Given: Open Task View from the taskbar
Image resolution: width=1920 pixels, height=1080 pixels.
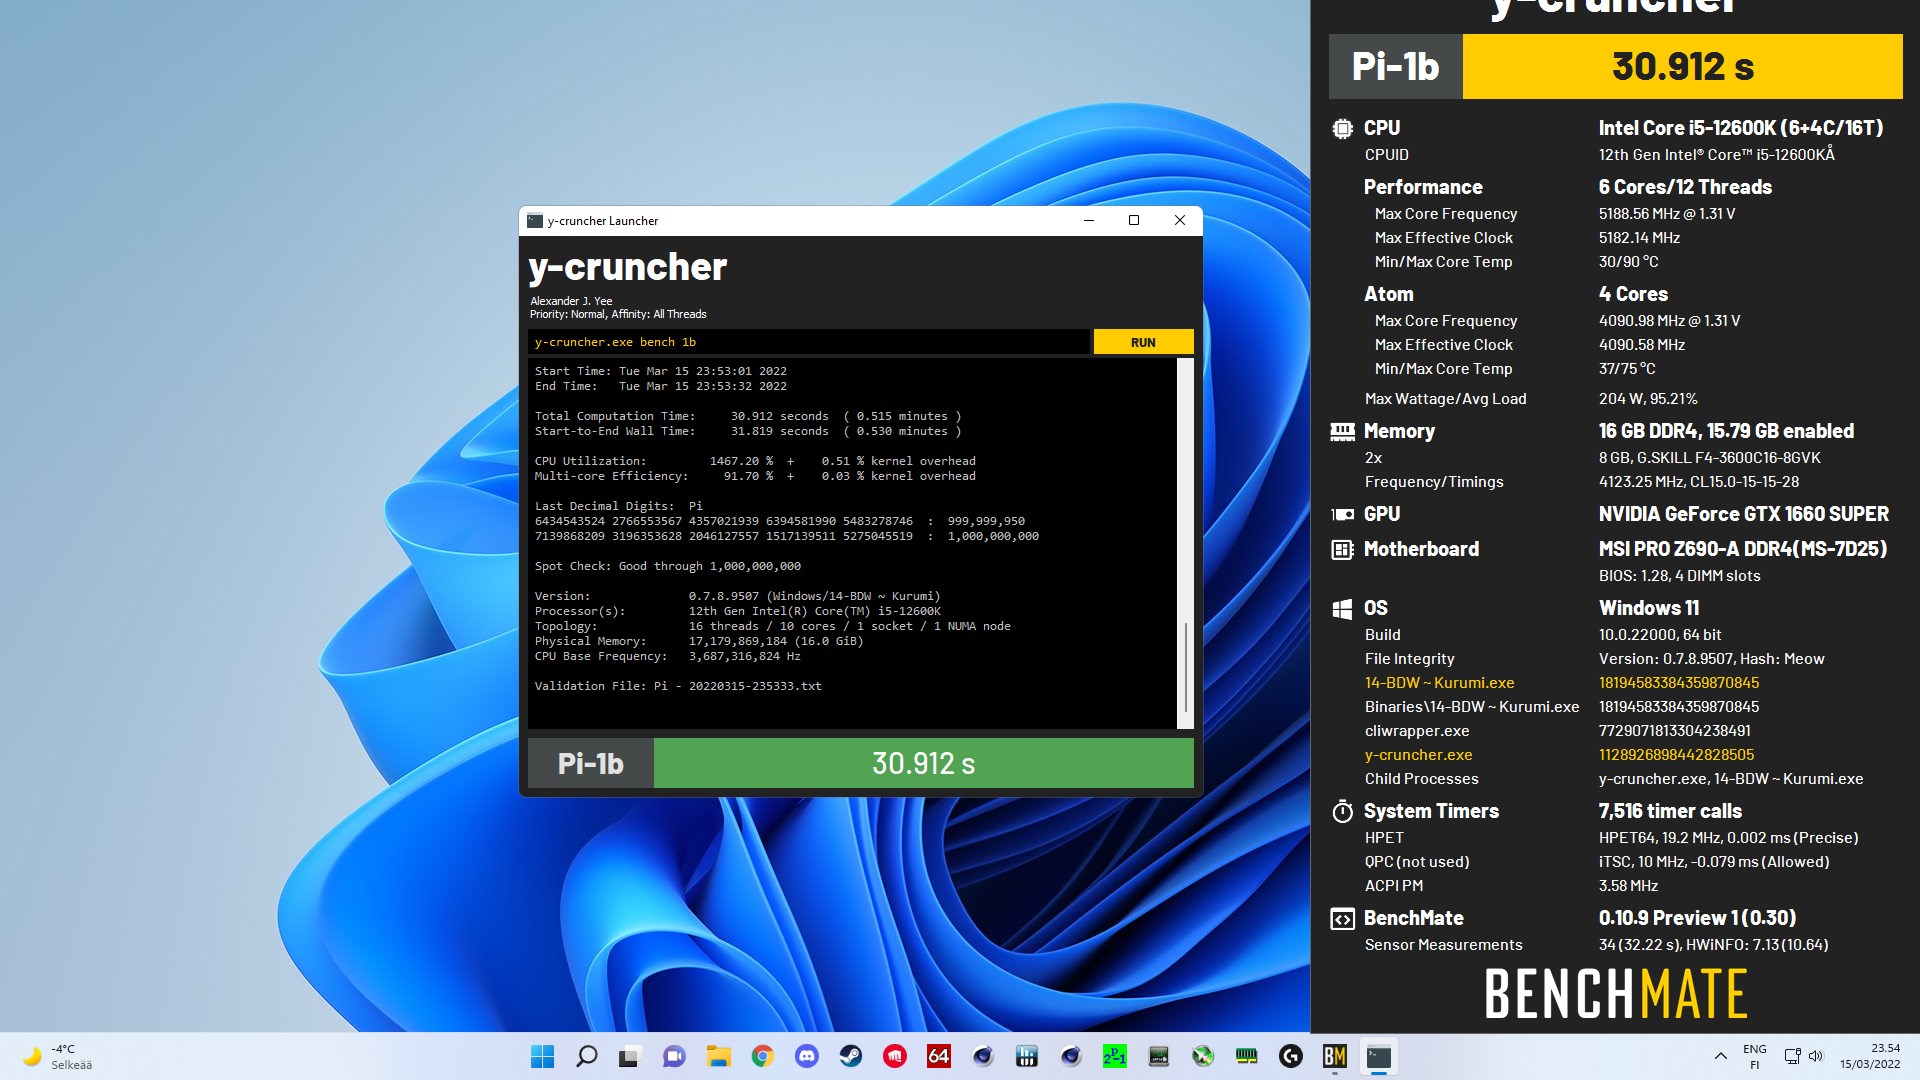Looking at the screenshot, I should tap(630, 1056).
